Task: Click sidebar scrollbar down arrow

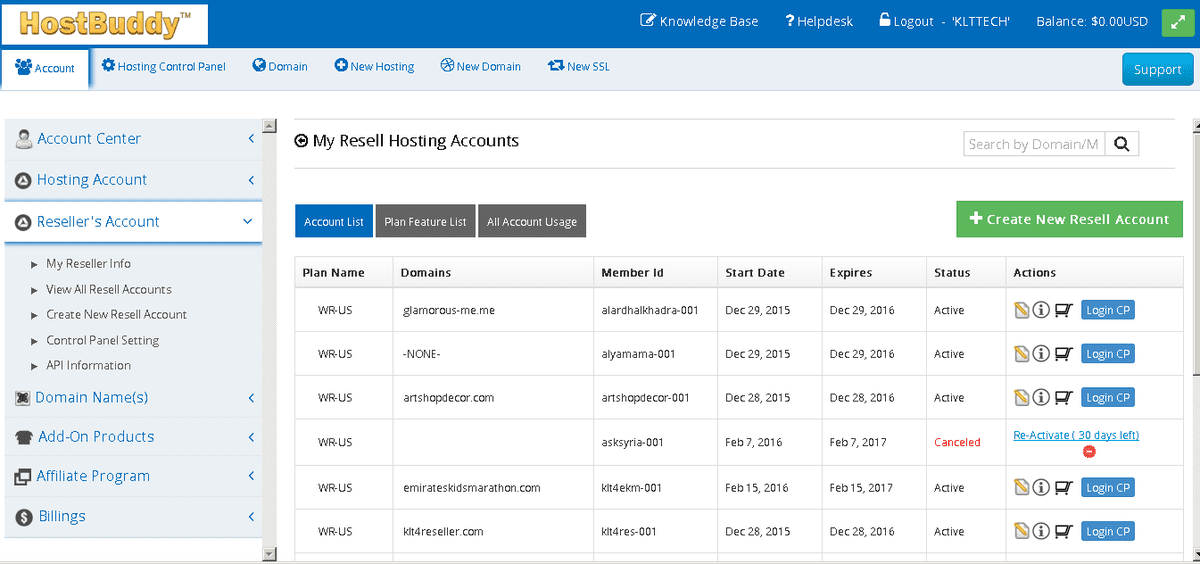Action: coord(269,553)
